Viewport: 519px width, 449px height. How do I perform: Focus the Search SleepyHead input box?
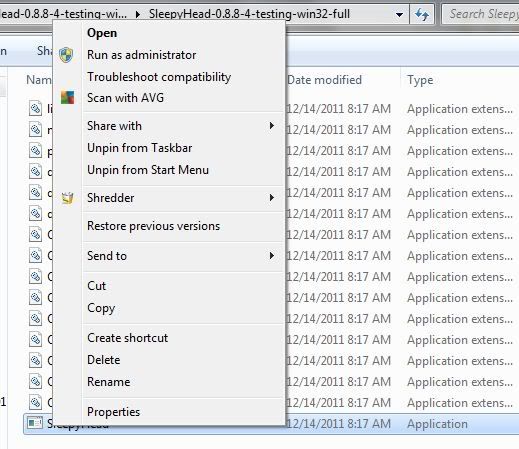click(481, 14)
